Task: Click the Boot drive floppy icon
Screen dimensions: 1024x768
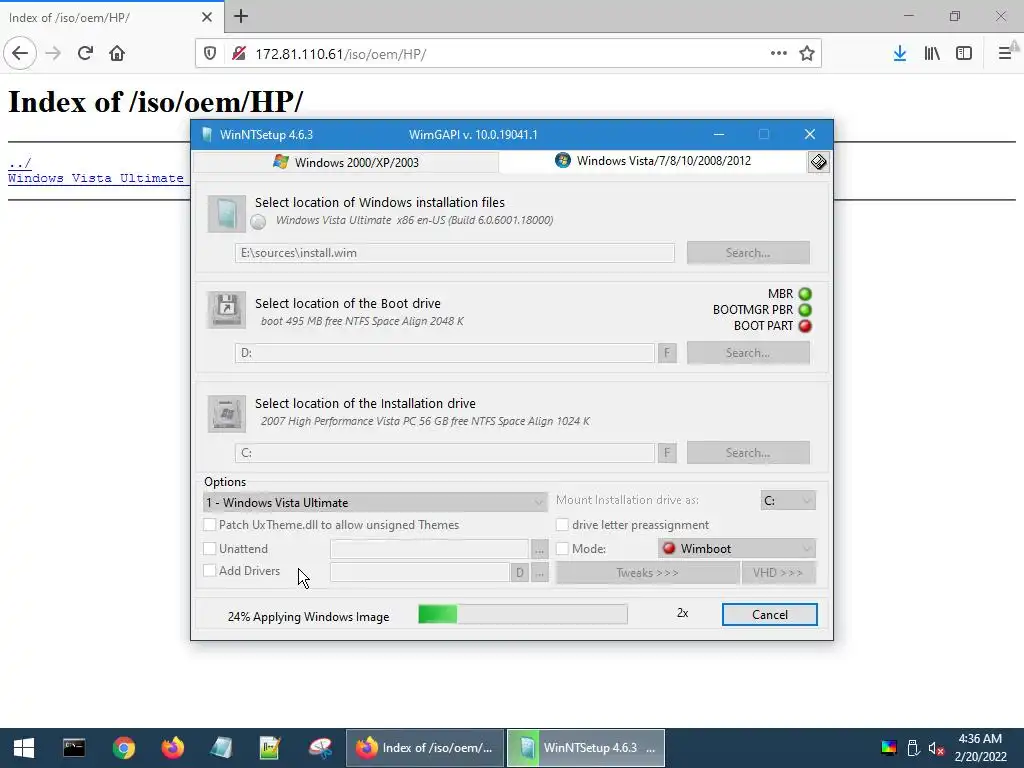Action: [227, 309]
